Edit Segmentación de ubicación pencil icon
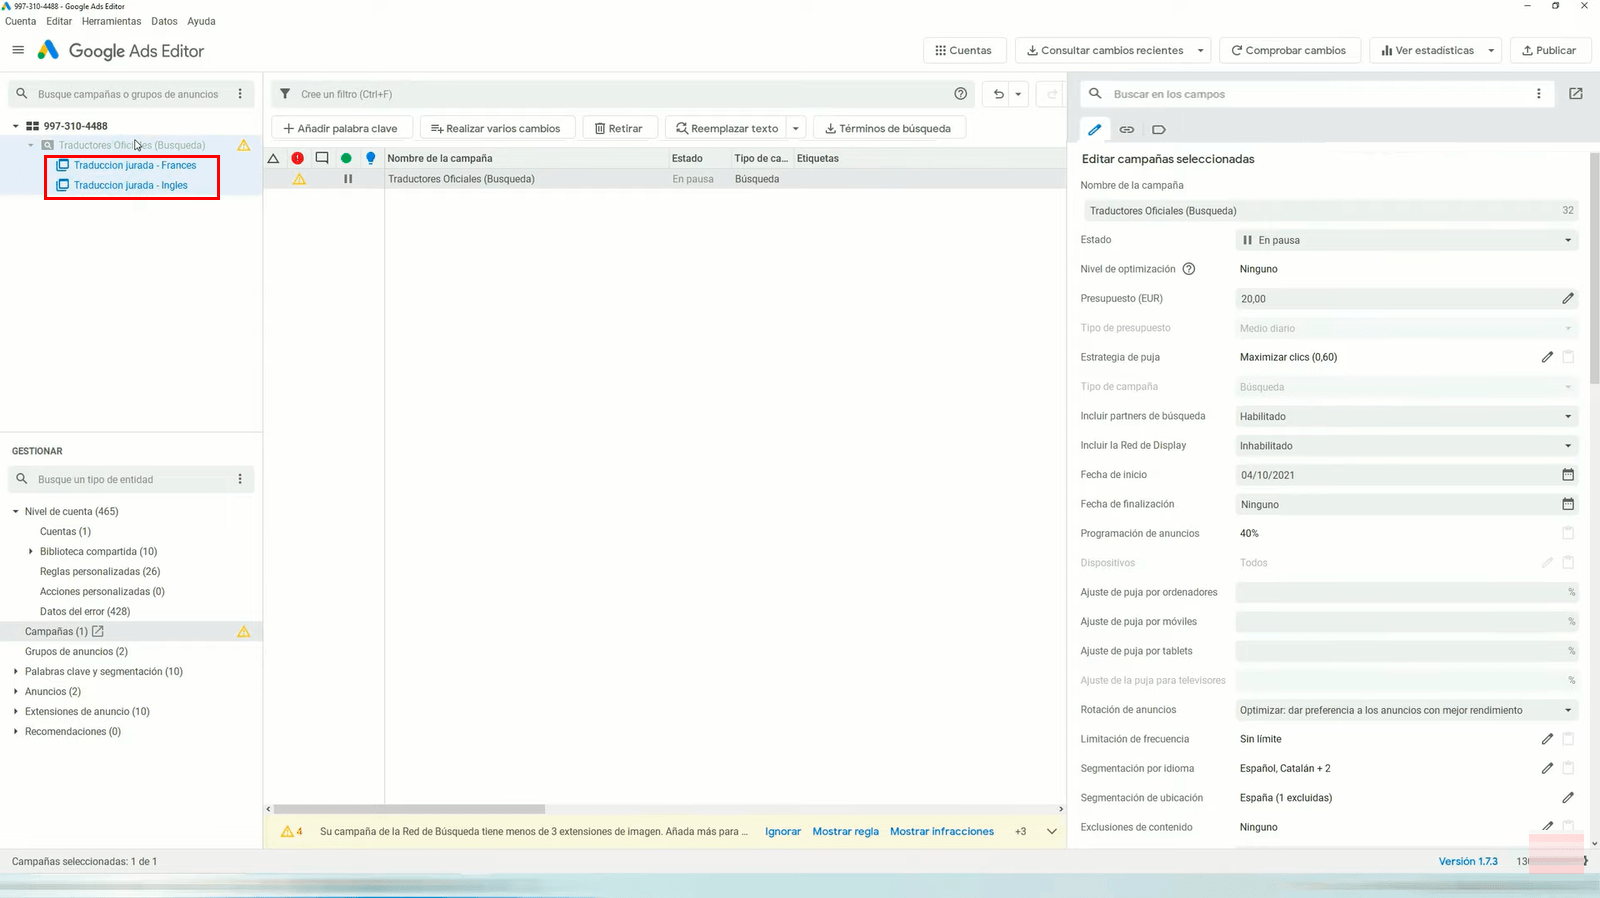 tap(1568, 798)
